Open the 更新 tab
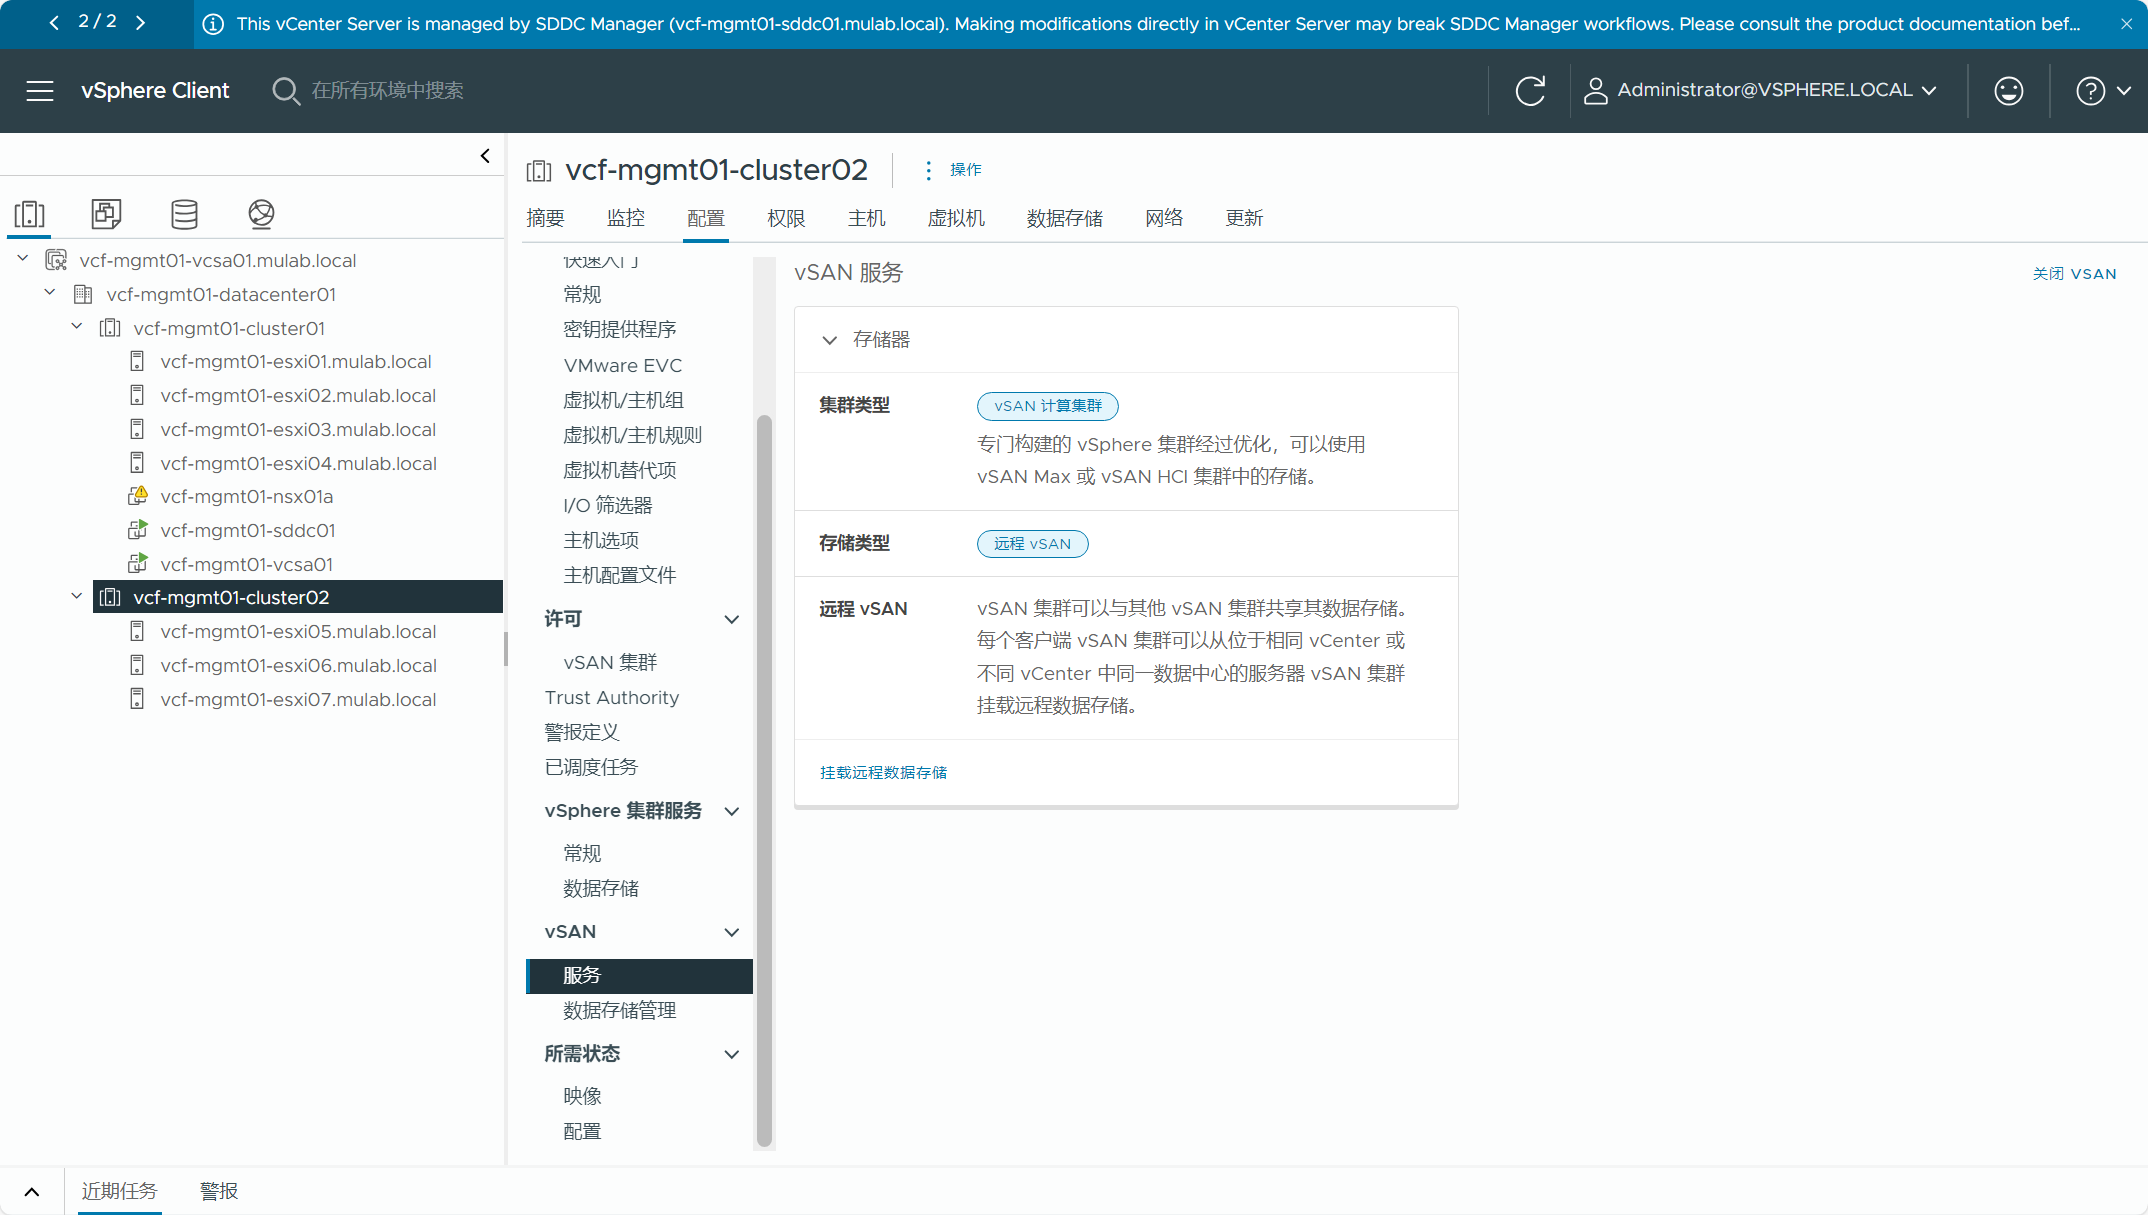The height and width of the screenshot is (1215, 2148). pyautogui.click(x=1244, y=219)
